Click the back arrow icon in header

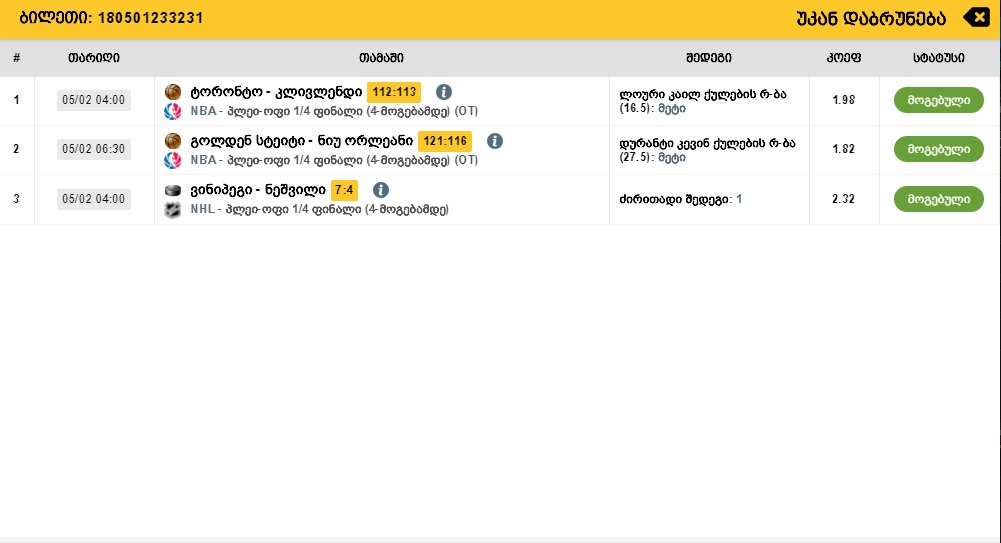click(977, 17)
